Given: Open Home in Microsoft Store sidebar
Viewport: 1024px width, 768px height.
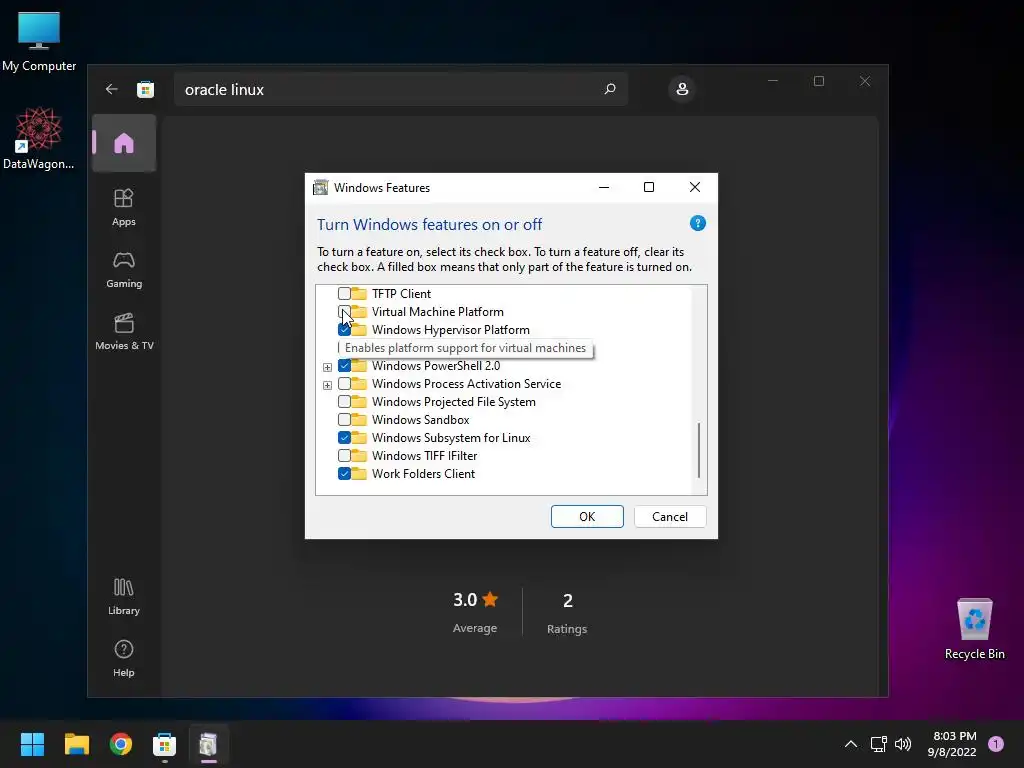Looking at the screenshot, I should tap(123, 143).
